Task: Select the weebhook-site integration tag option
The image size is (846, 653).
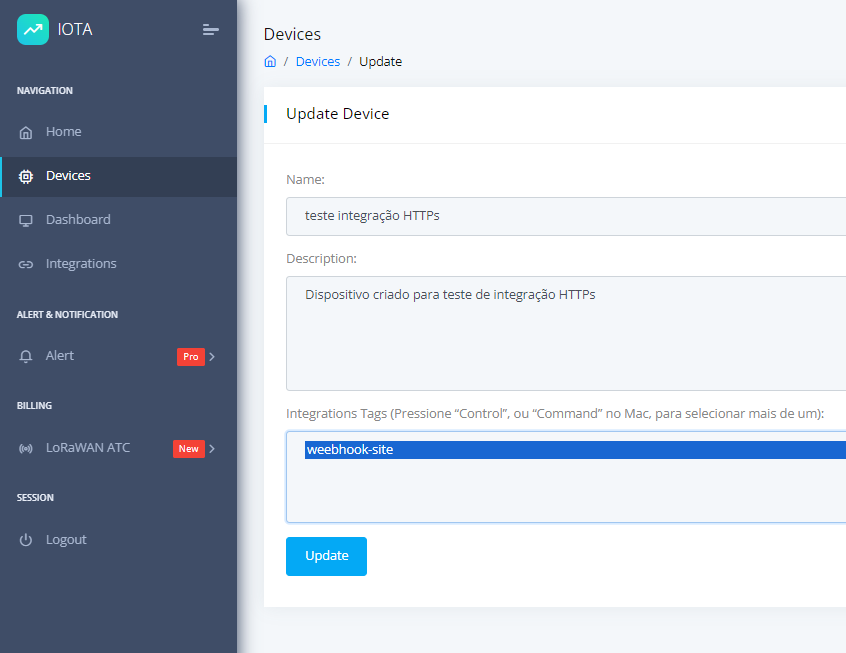Action: point(575,450)
